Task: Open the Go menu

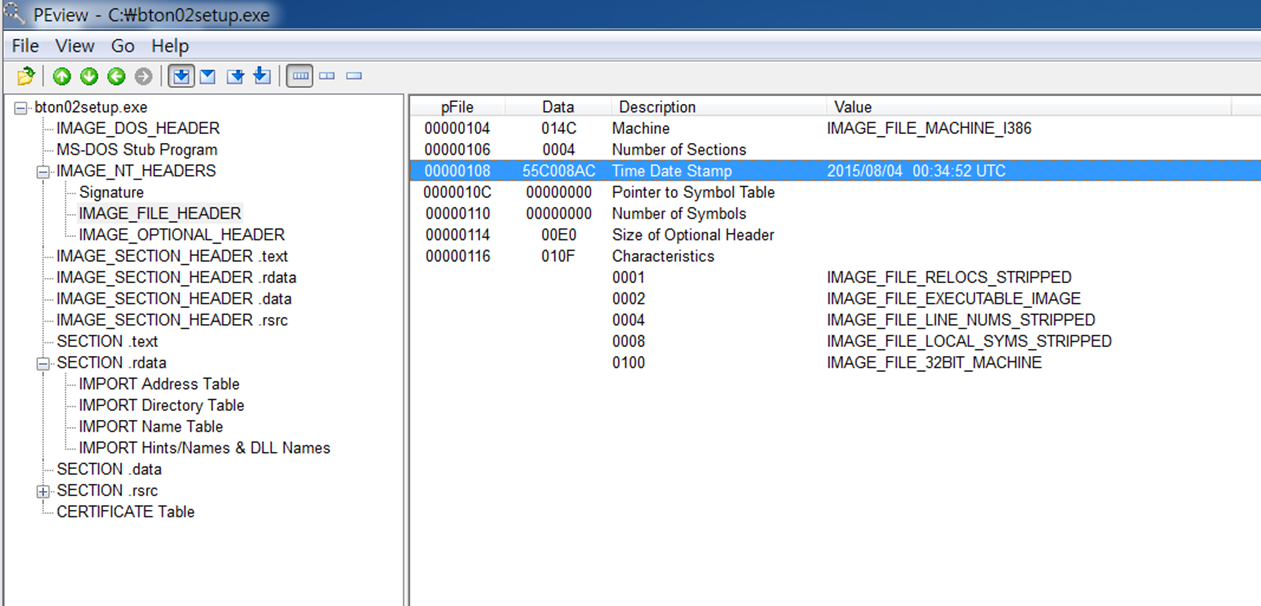Action: coord(123,46)
